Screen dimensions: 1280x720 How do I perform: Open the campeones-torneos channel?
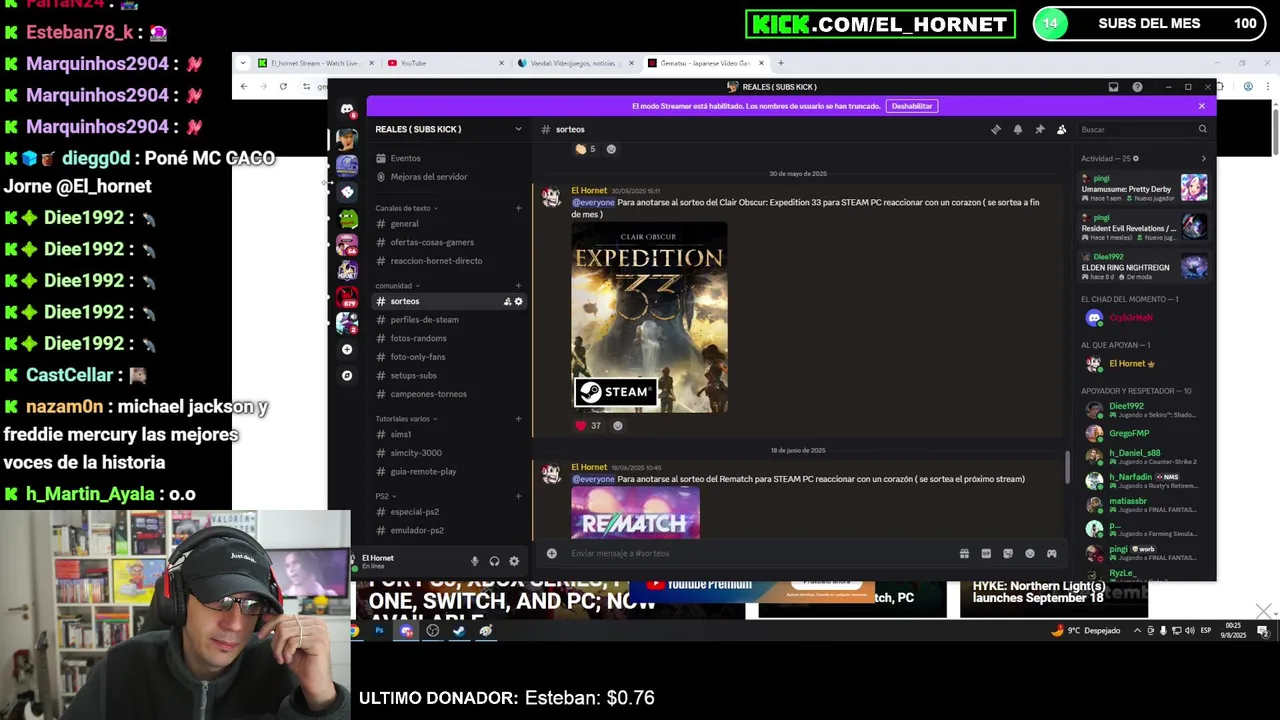pos(448,394)
